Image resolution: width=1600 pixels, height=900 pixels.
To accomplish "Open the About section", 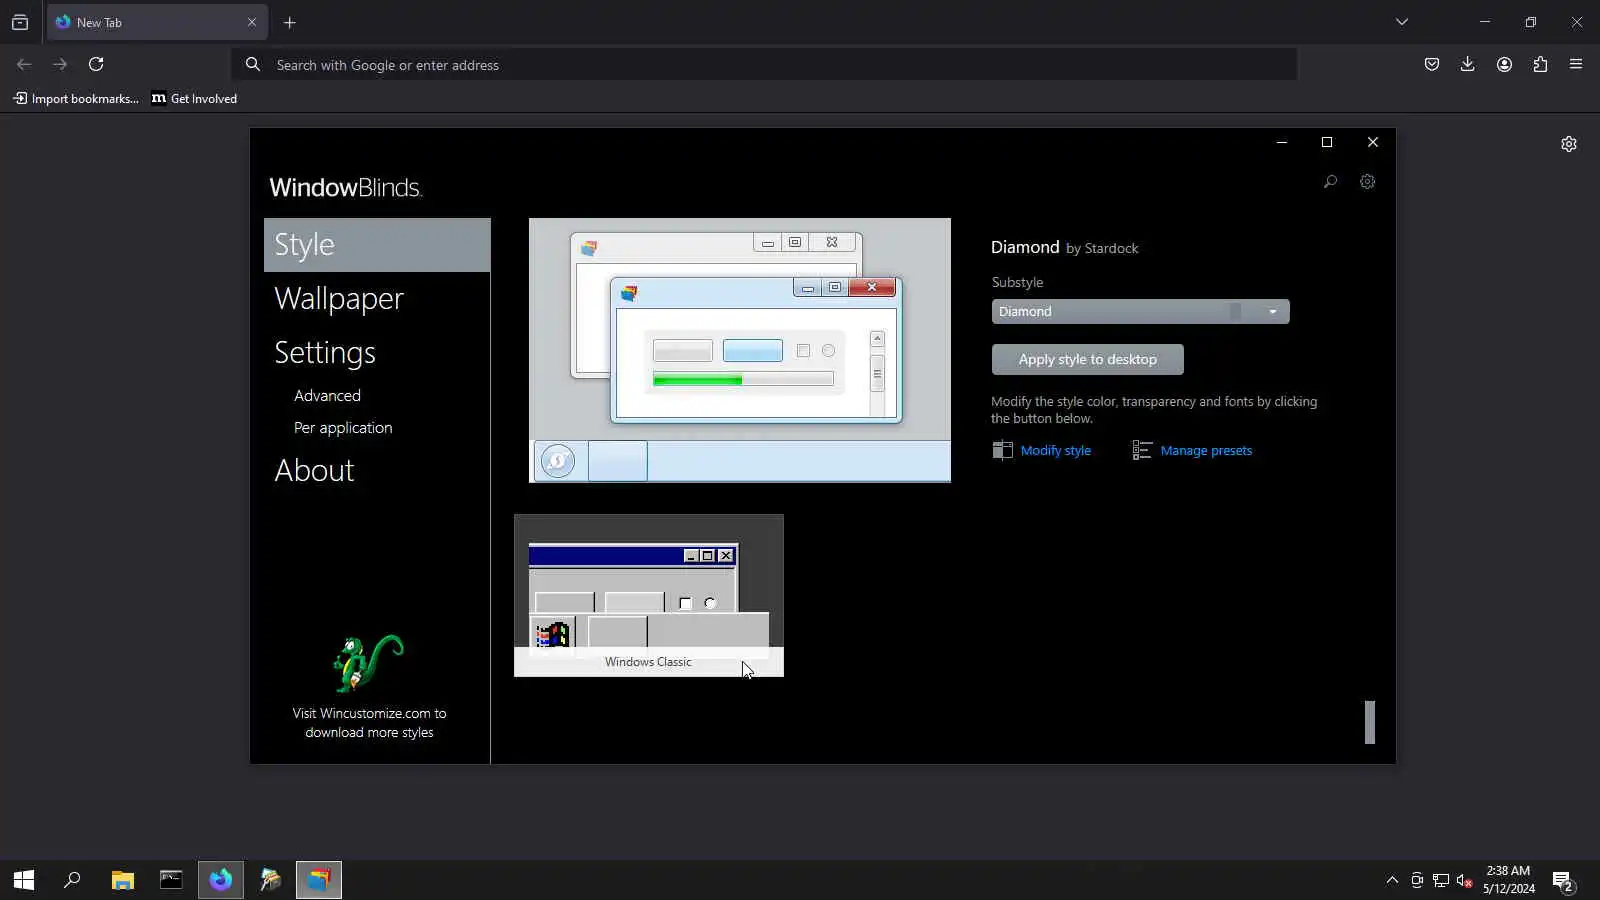I will pos(314,470).
